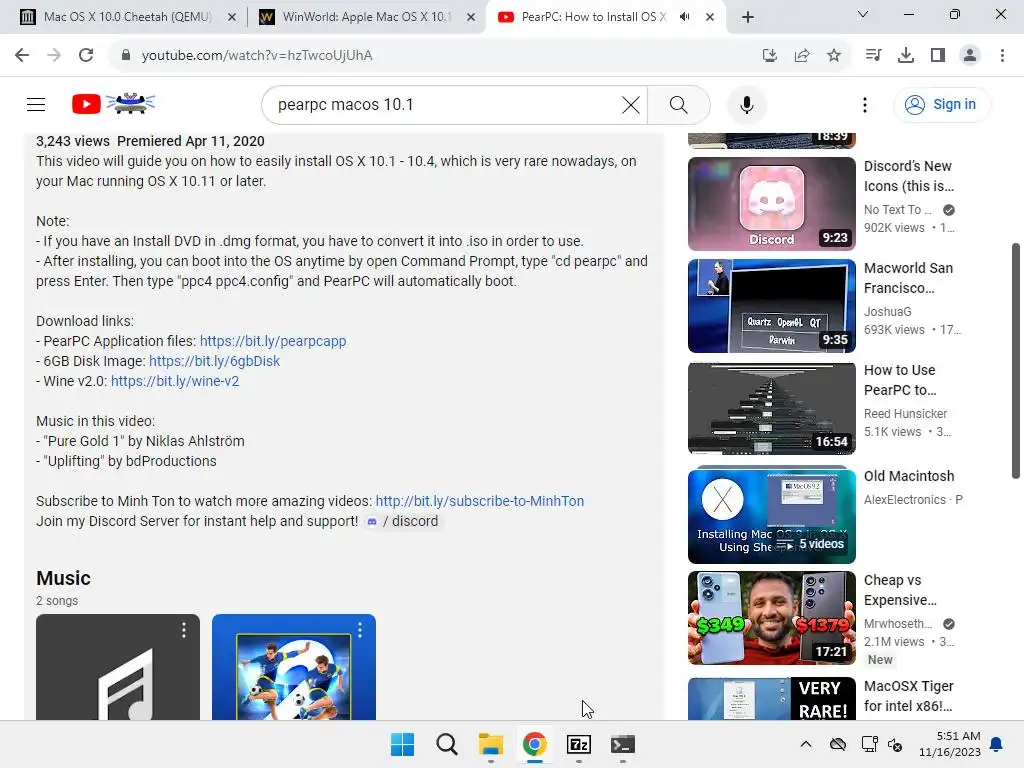Open the first music note song card
Image resolution: width=1024 pixels, height=768 pixels.
coord(118,667)
